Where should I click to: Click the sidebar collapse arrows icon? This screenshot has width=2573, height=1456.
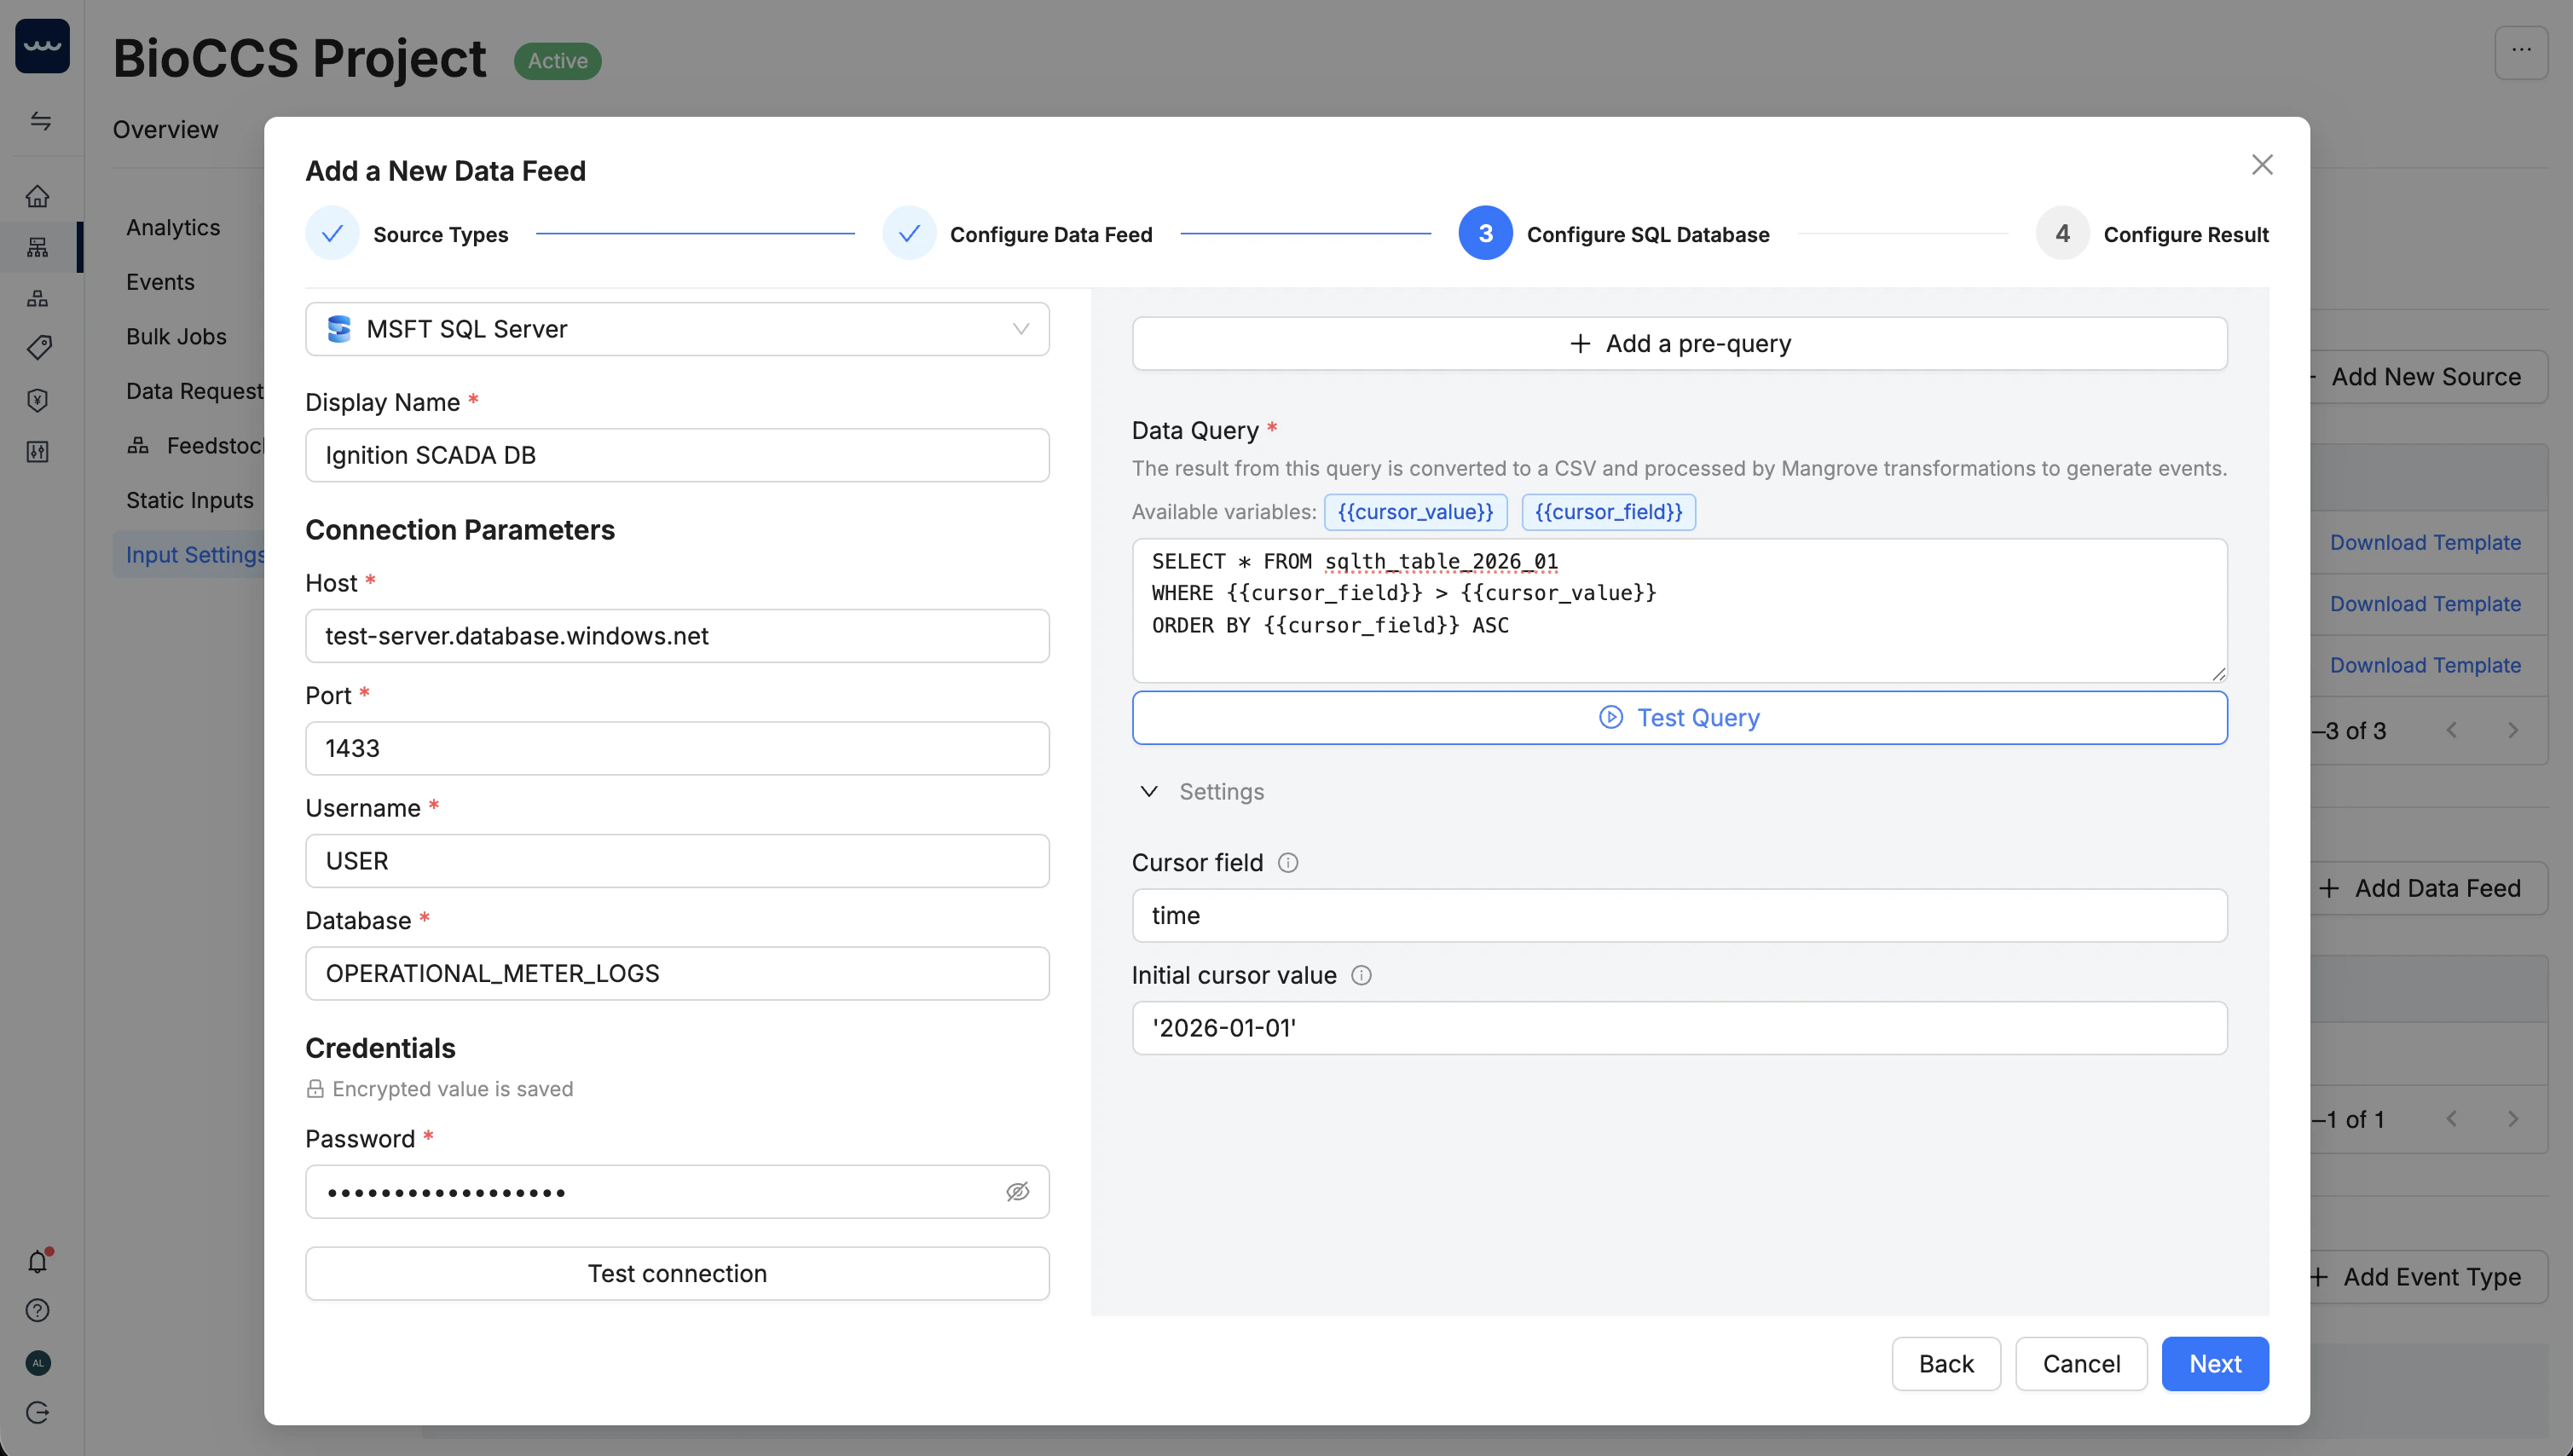(x=40, y=121)
